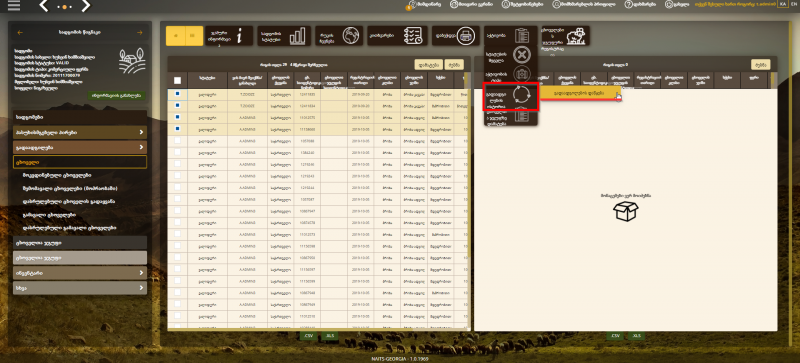This screenshot has height=363, width=800.
Task: Expand ინვენტარი in the sidebar
Action: [x=80, y=273]
